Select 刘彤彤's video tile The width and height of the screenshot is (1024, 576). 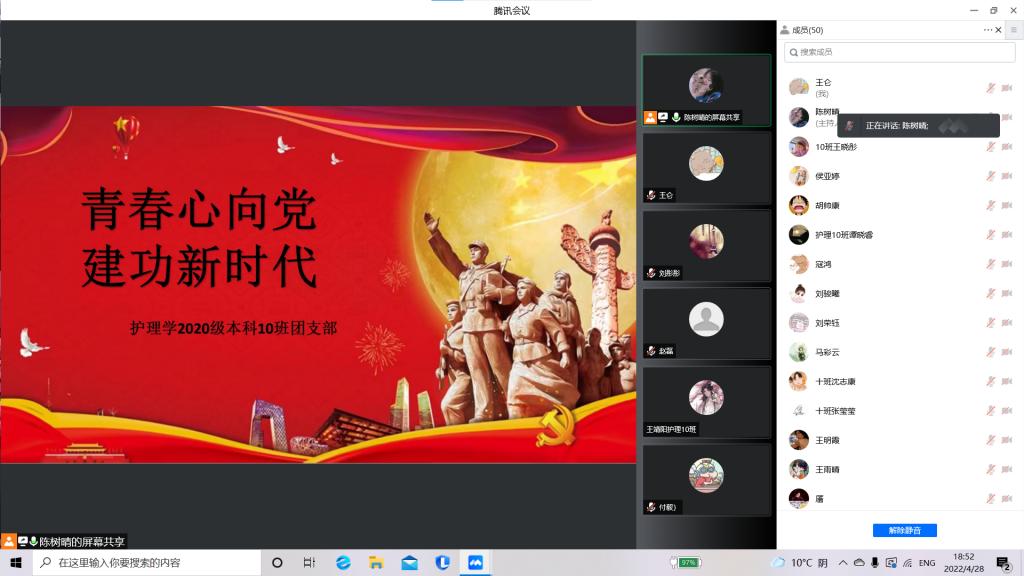pyautogui.click(x=706, y=245)
